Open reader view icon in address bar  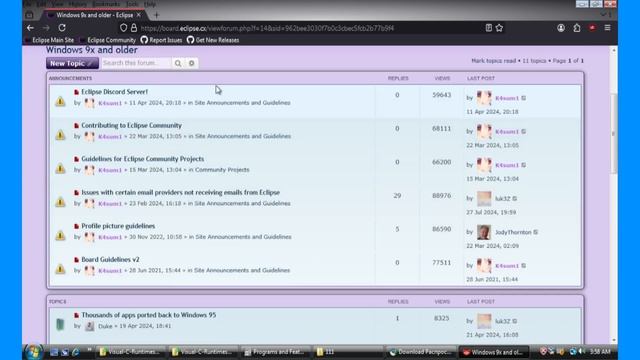pos(489,28)
